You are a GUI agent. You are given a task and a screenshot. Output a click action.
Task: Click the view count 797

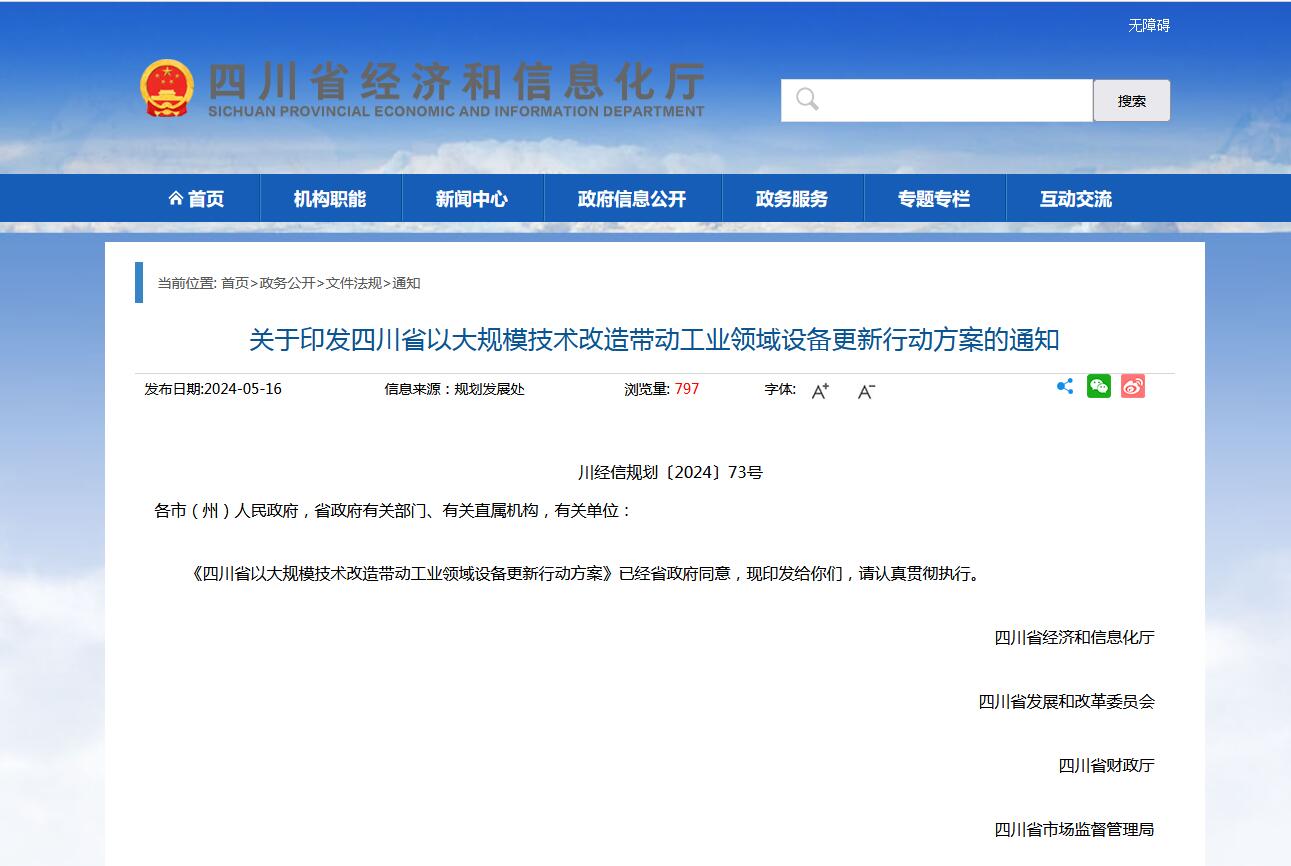687,389
